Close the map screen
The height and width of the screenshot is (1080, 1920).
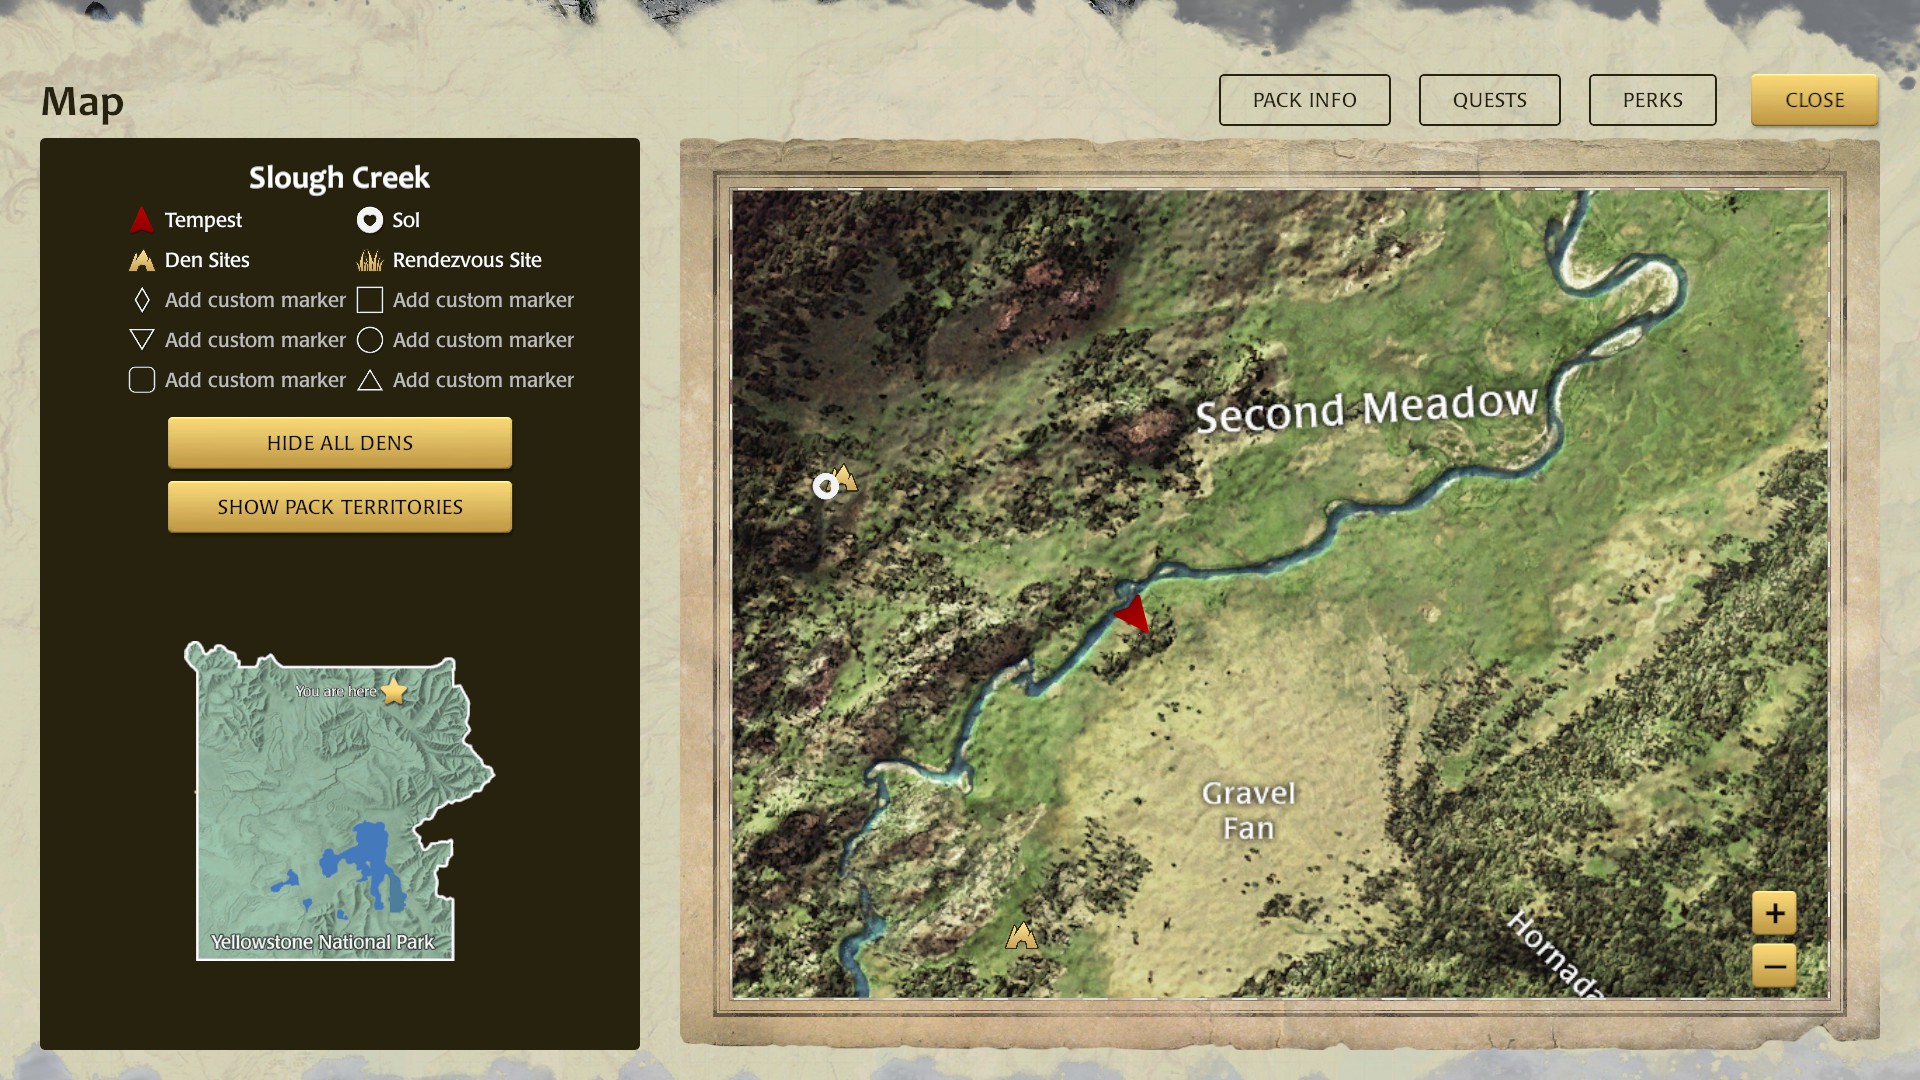pyautogui.click(x=1814, y=100)
